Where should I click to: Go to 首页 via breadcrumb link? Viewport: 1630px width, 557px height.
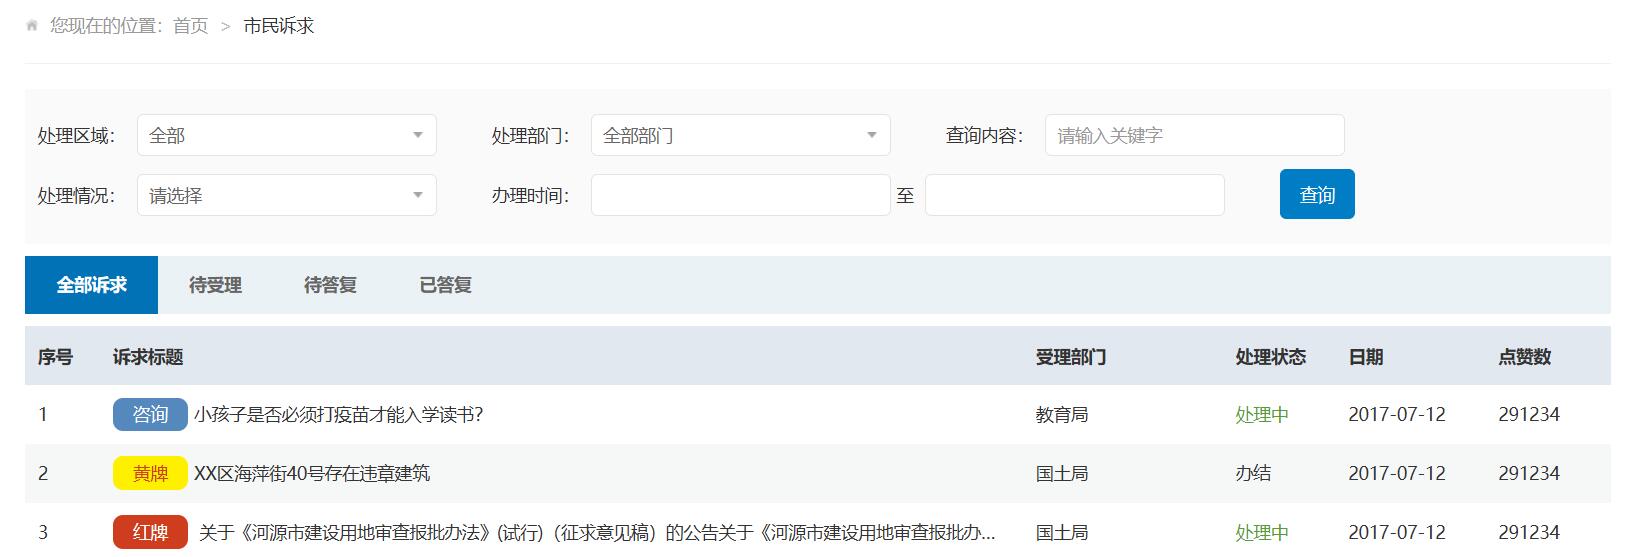(x=190, y=26)
